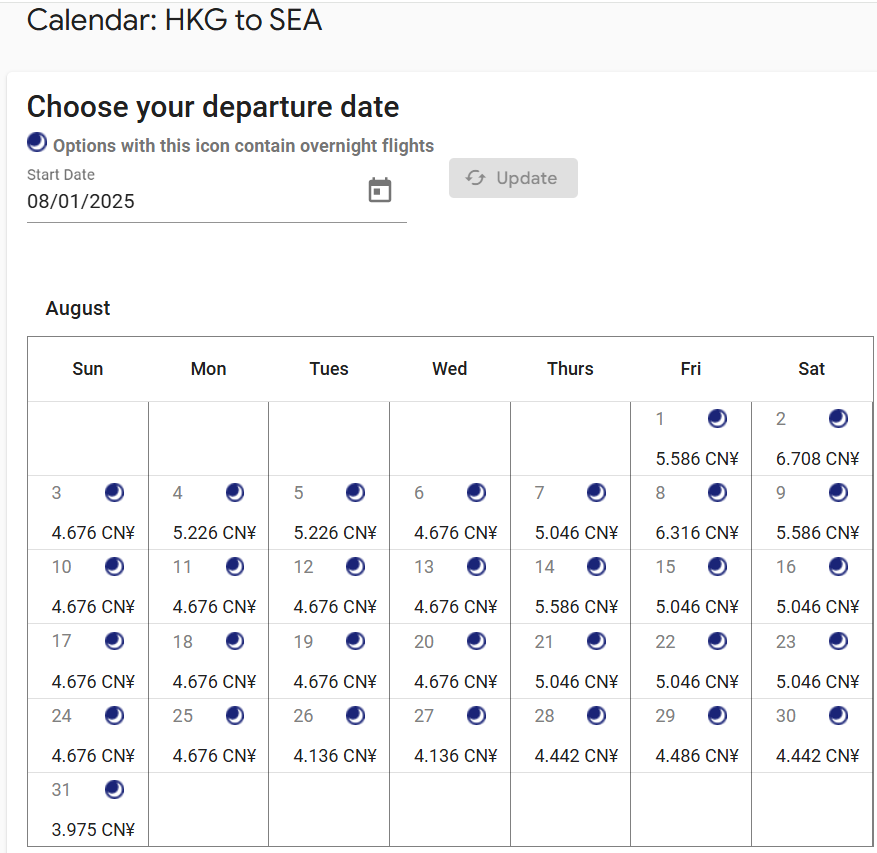Select August 14 priced 5.586 CN¥
The height and width of the screenshot is (853, 877).
570,587
